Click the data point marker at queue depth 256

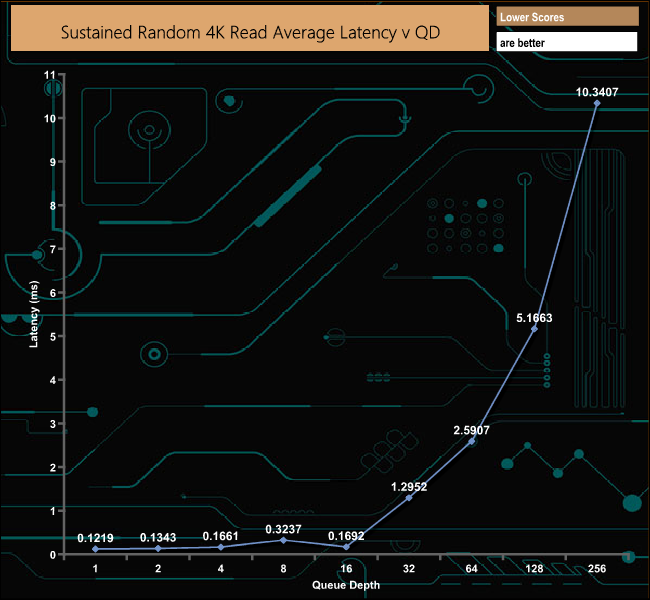click(597, 103)
